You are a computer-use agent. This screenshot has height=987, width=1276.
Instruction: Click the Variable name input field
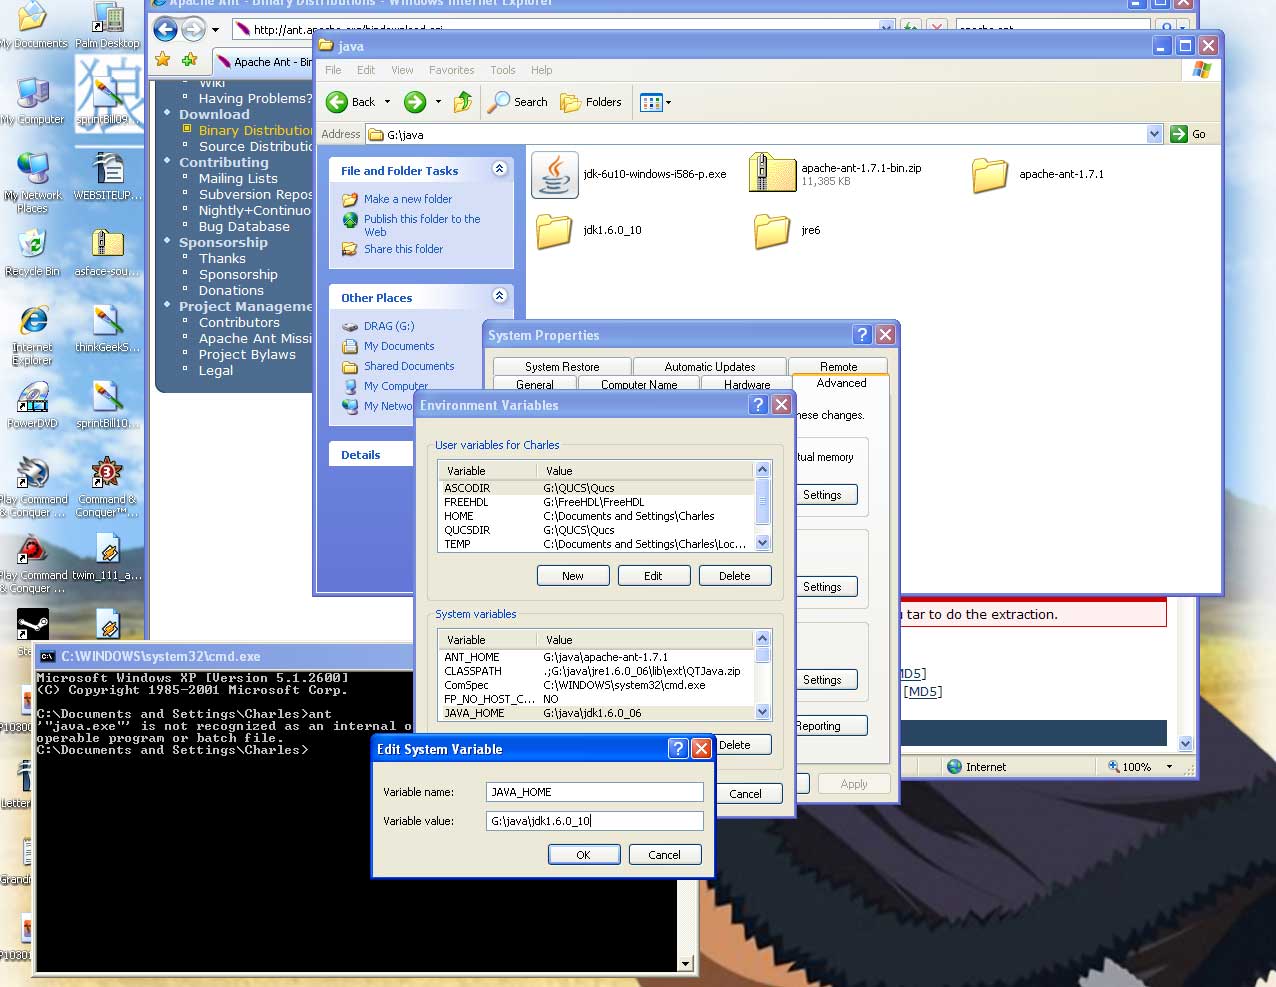coord(595,792)
